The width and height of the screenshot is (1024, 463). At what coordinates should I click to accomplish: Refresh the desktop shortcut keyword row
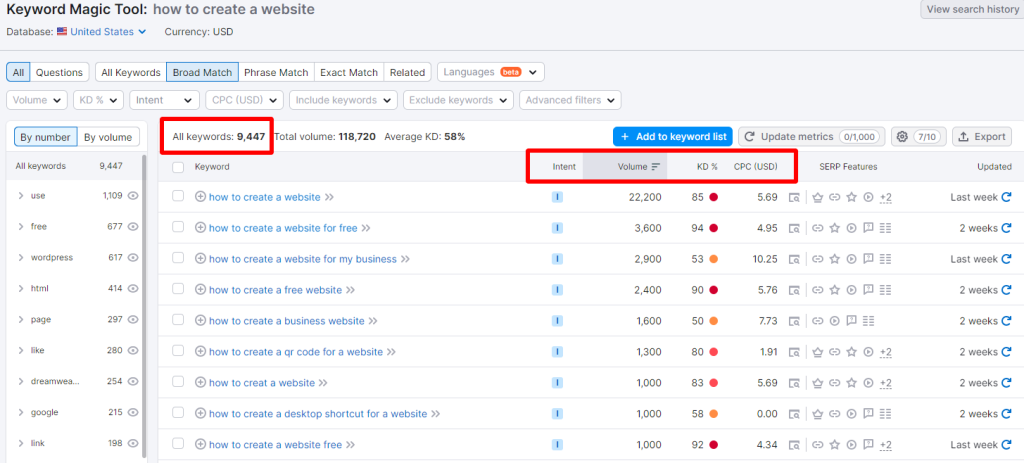coord(1006,414)
